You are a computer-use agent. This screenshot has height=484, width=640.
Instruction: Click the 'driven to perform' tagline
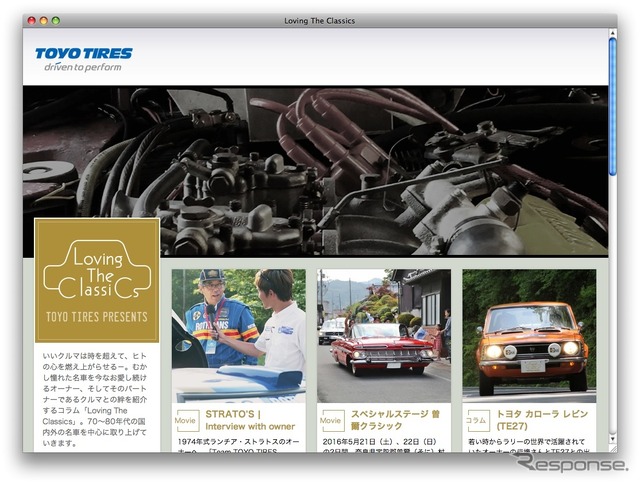83,67
